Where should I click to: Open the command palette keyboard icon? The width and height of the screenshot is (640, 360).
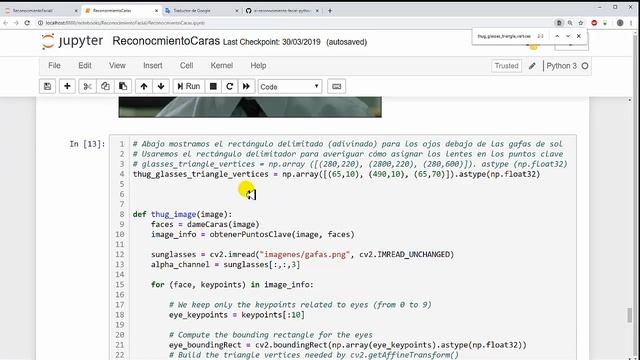336,87
